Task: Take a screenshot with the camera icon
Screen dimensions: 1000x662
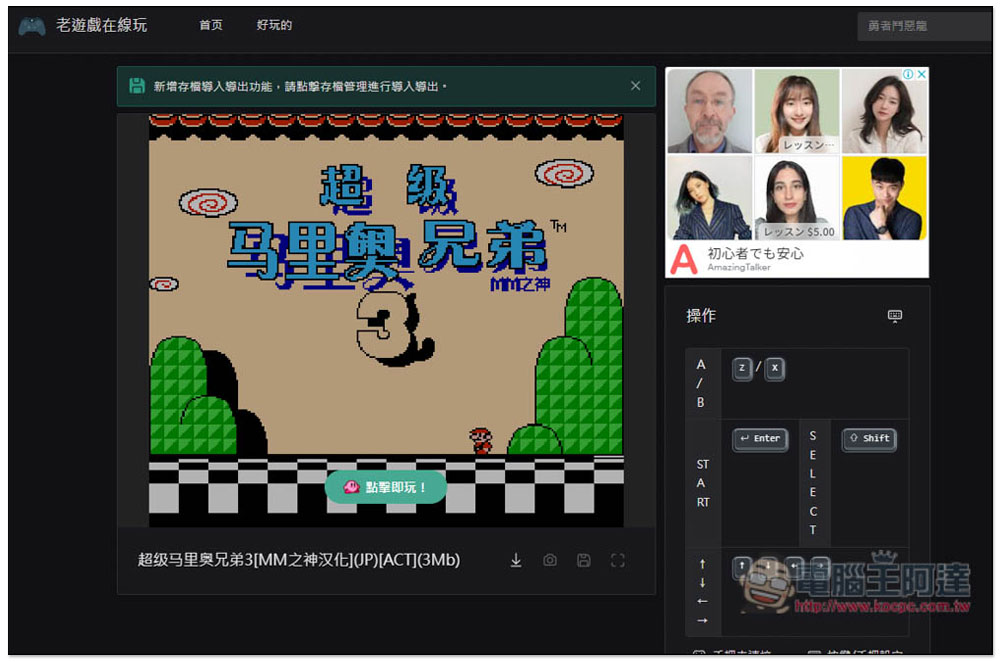Action: 550,560
